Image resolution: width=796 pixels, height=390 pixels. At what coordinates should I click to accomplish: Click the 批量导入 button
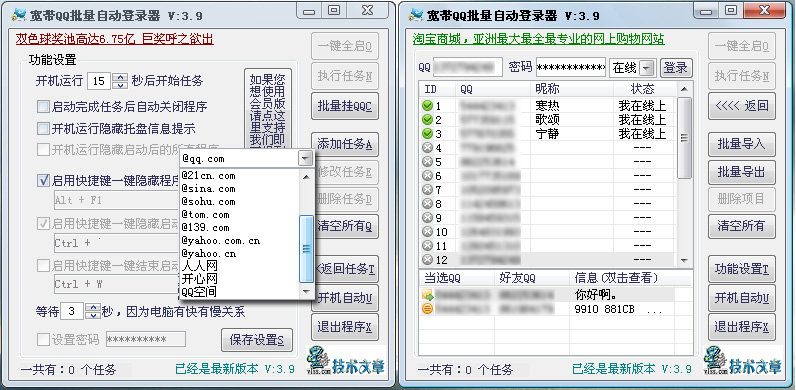pyautogui.click(x=742, y=144)
